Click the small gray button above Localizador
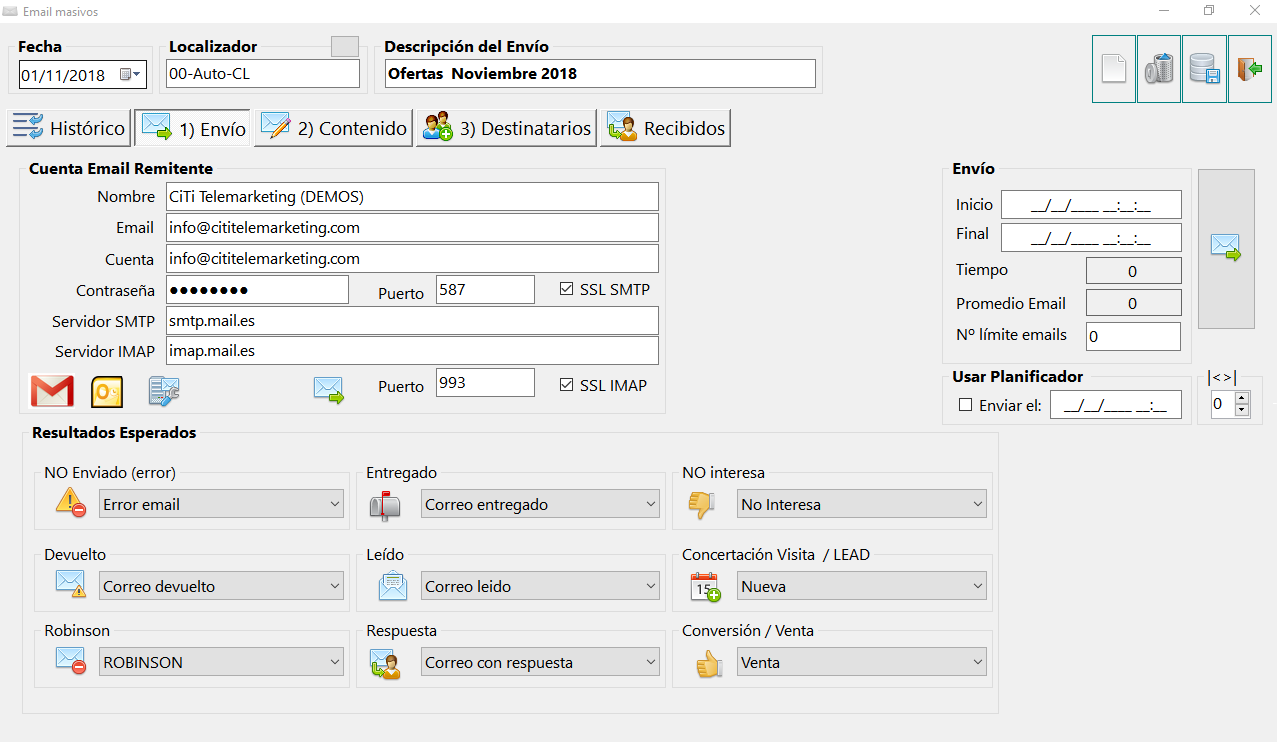Image resolution: width=1277 pixels, height=742 pixels. [x=345, y=46]
